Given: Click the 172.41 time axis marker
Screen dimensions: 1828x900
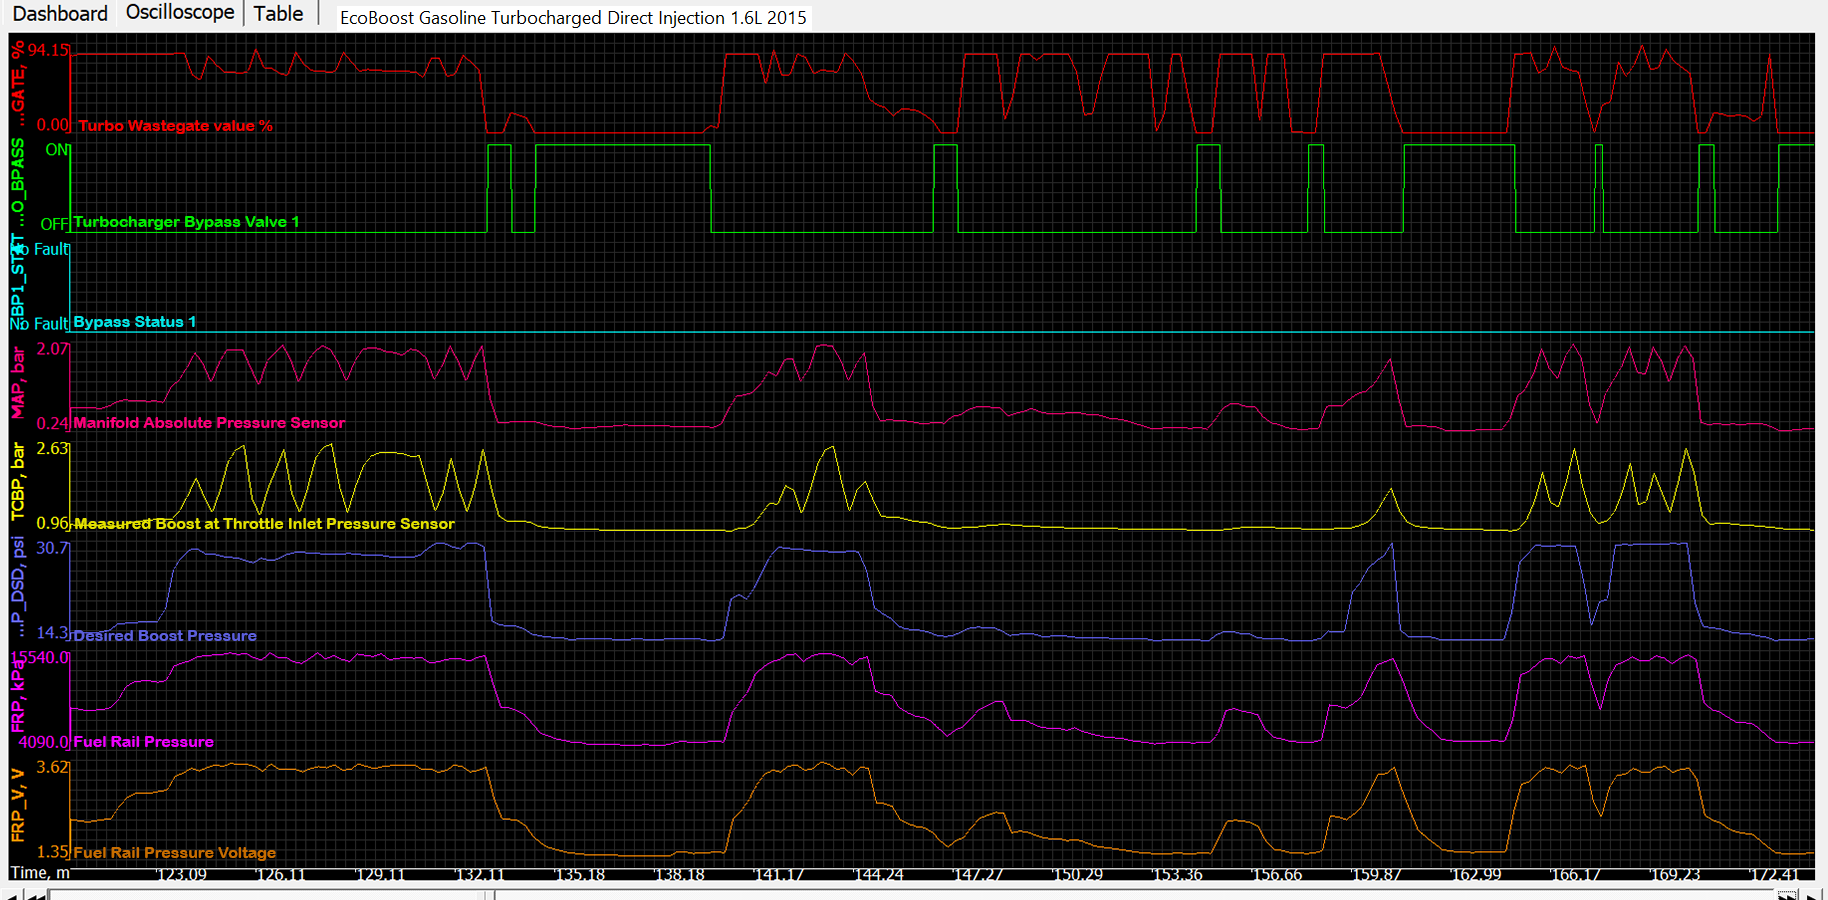Looking at the screenshot, I should coord(1774,875).
